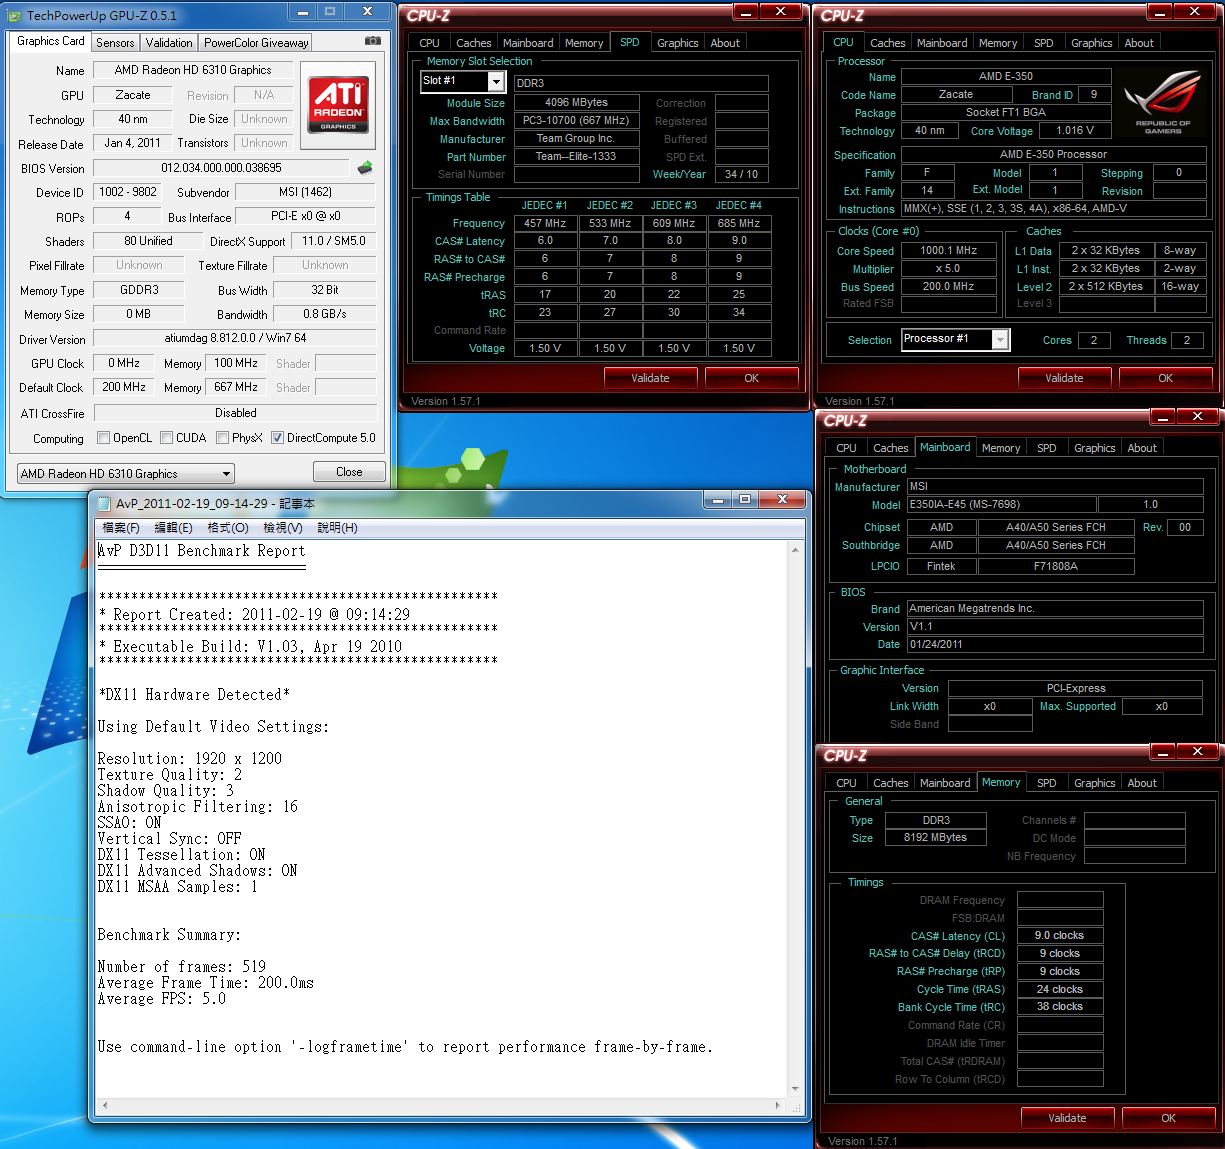Click the BIOS save icon beside BIOS Version
Image resolution: width=1225 pixels, height=1149 pixels.
pyautogui.click(x=365, y=168)
